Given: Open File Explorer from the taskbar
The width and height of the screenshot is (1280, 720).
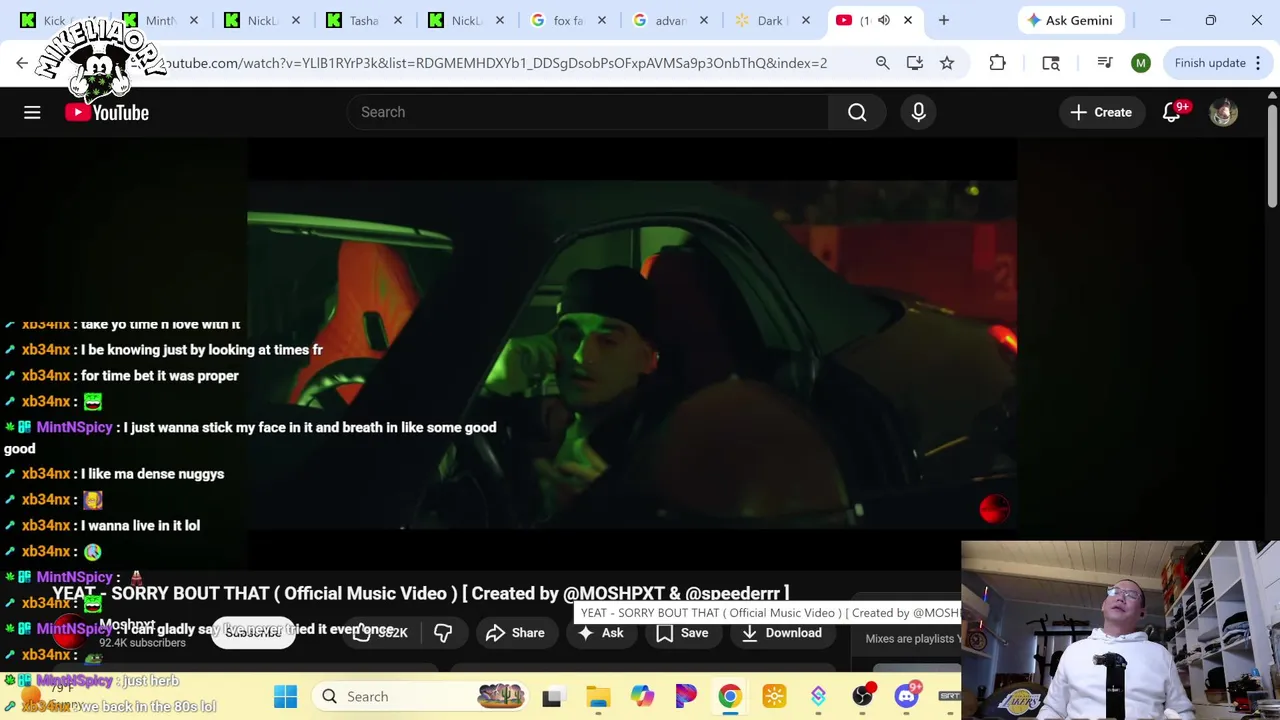Looking at the screenshot, I should coord(598,697).
